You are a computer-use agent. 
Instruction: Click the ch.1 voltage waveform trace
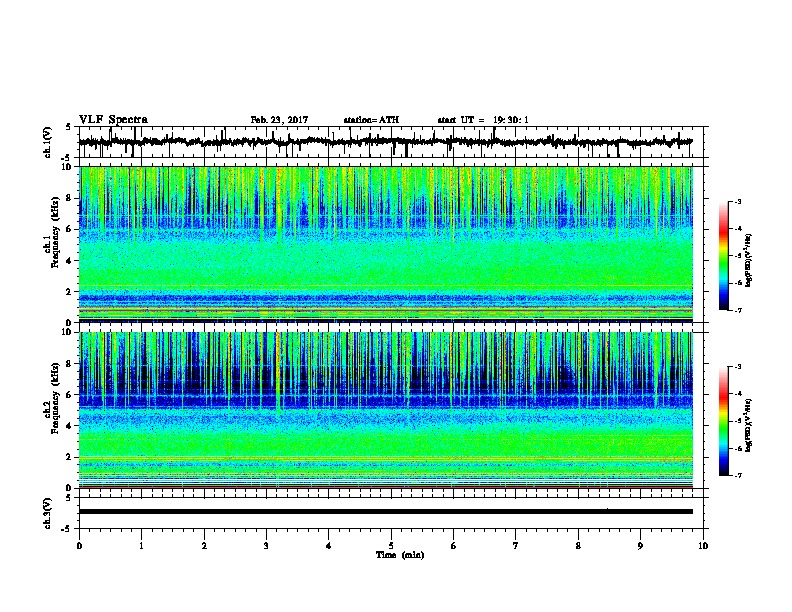pyautogui.click(x=385, y=142)
